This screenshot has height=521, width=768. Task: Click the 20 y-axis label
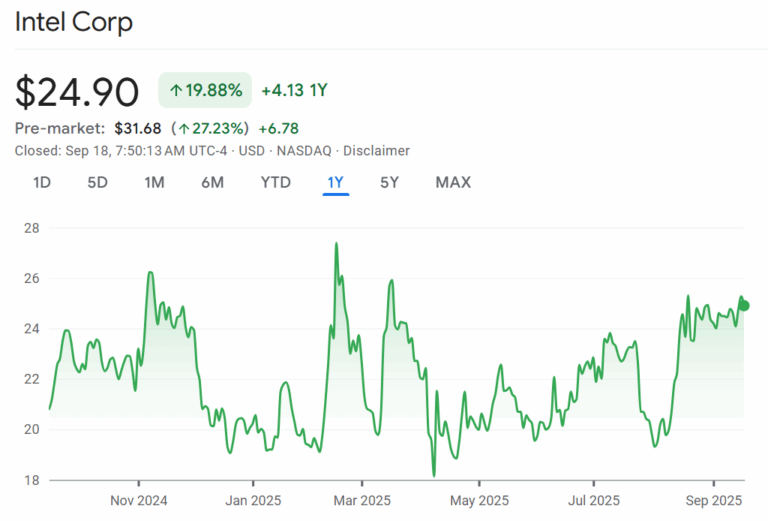[x=32, y=429]
